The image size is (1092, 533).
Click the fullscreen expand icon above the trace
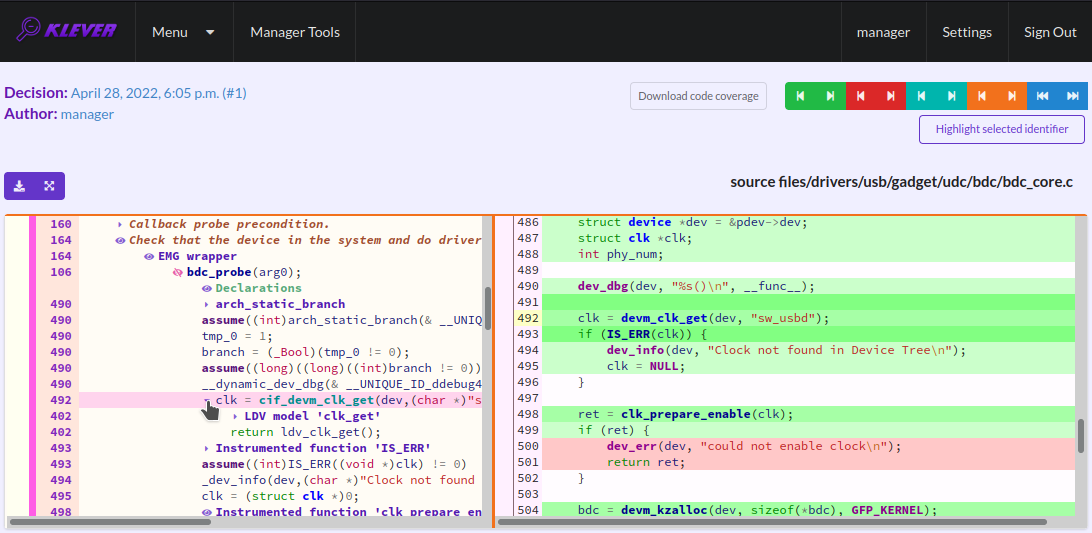coord(49,186)
